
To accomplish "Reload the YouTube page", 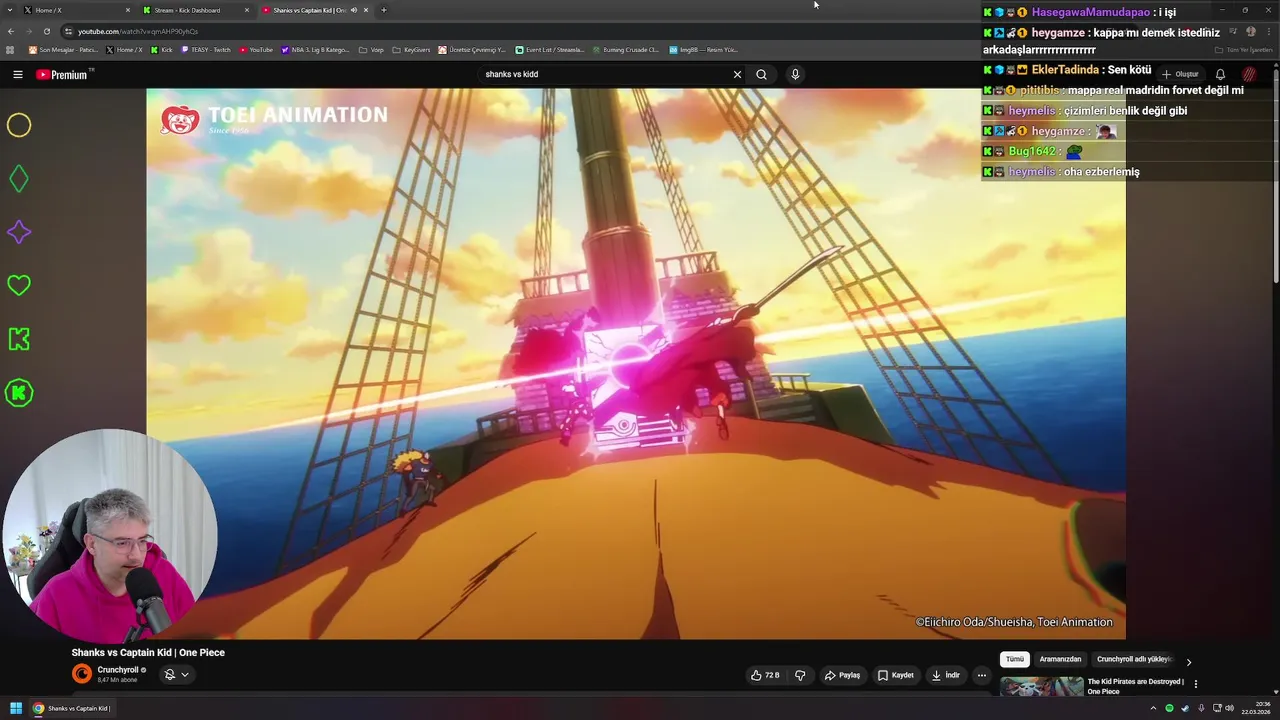I will coord(46,31).
